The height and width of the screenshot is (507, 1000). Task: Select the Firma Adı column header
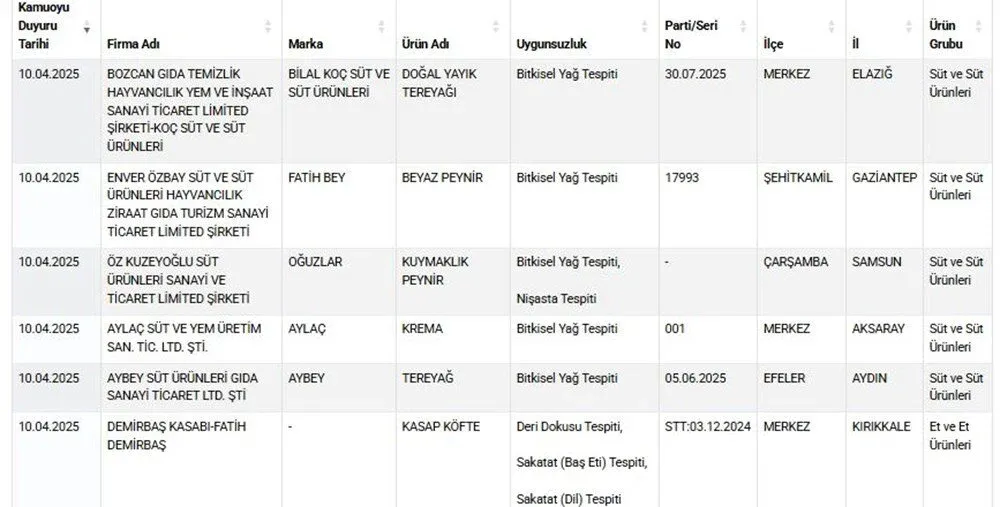coord(134,45)
